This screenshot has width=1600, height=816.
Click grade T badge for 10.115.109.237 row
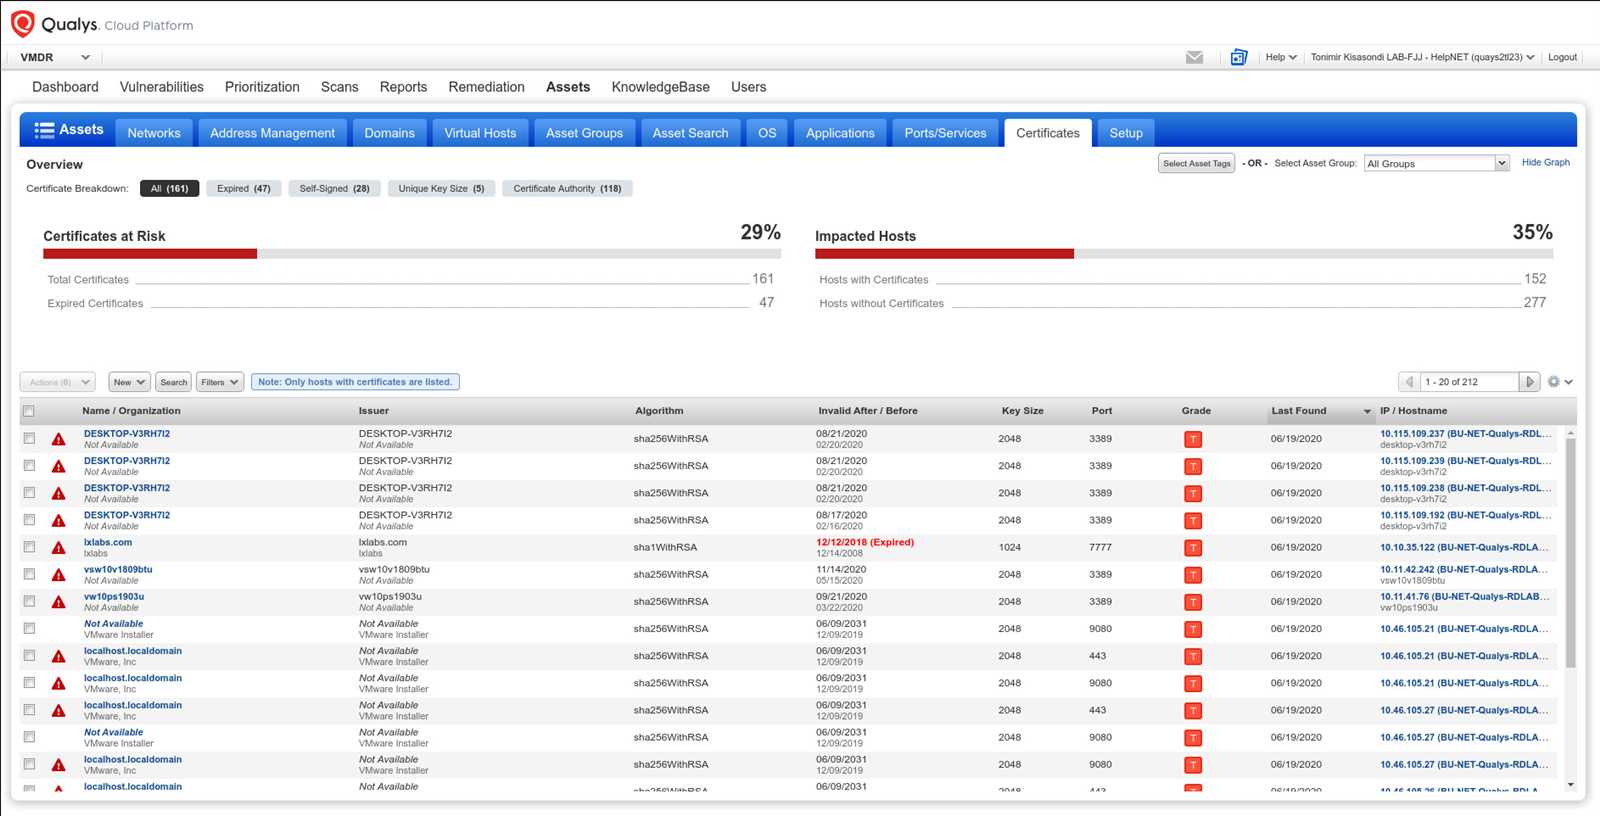[1192, 439]
